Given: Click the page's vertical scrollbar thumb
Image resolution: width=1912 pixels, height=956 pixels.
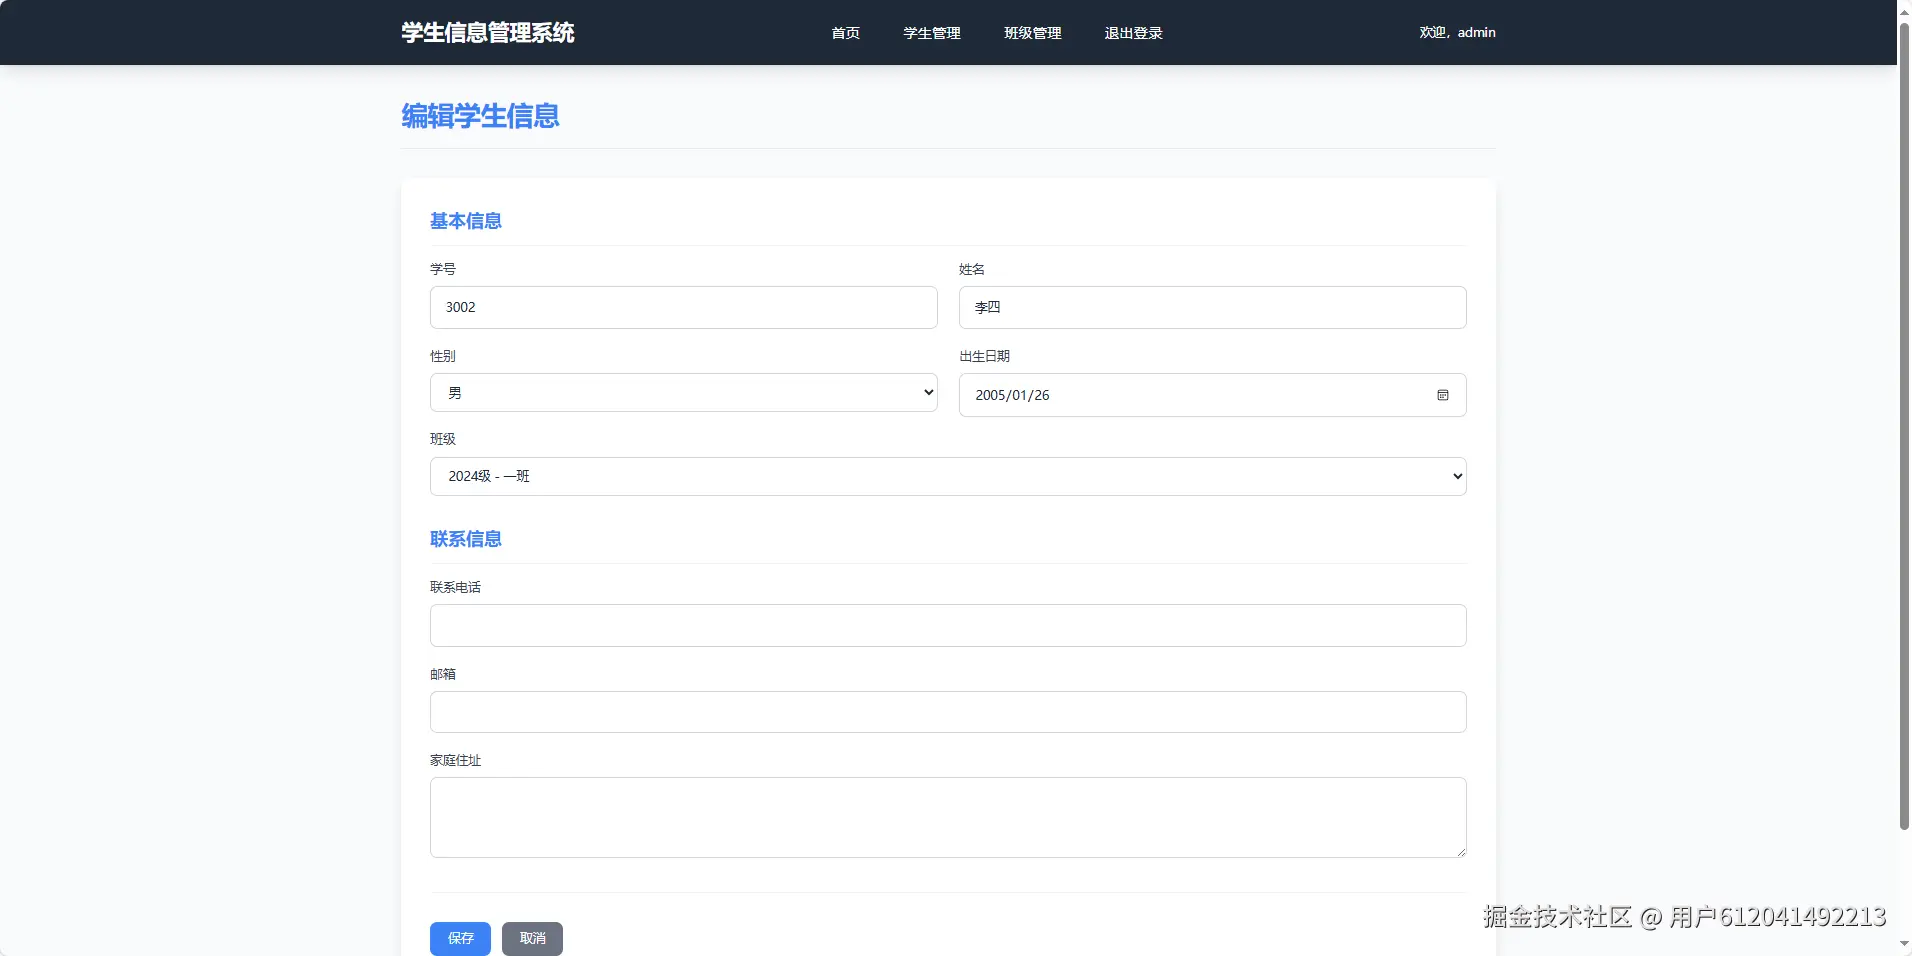Looking at the screenshot, I should coord(1904,425).
